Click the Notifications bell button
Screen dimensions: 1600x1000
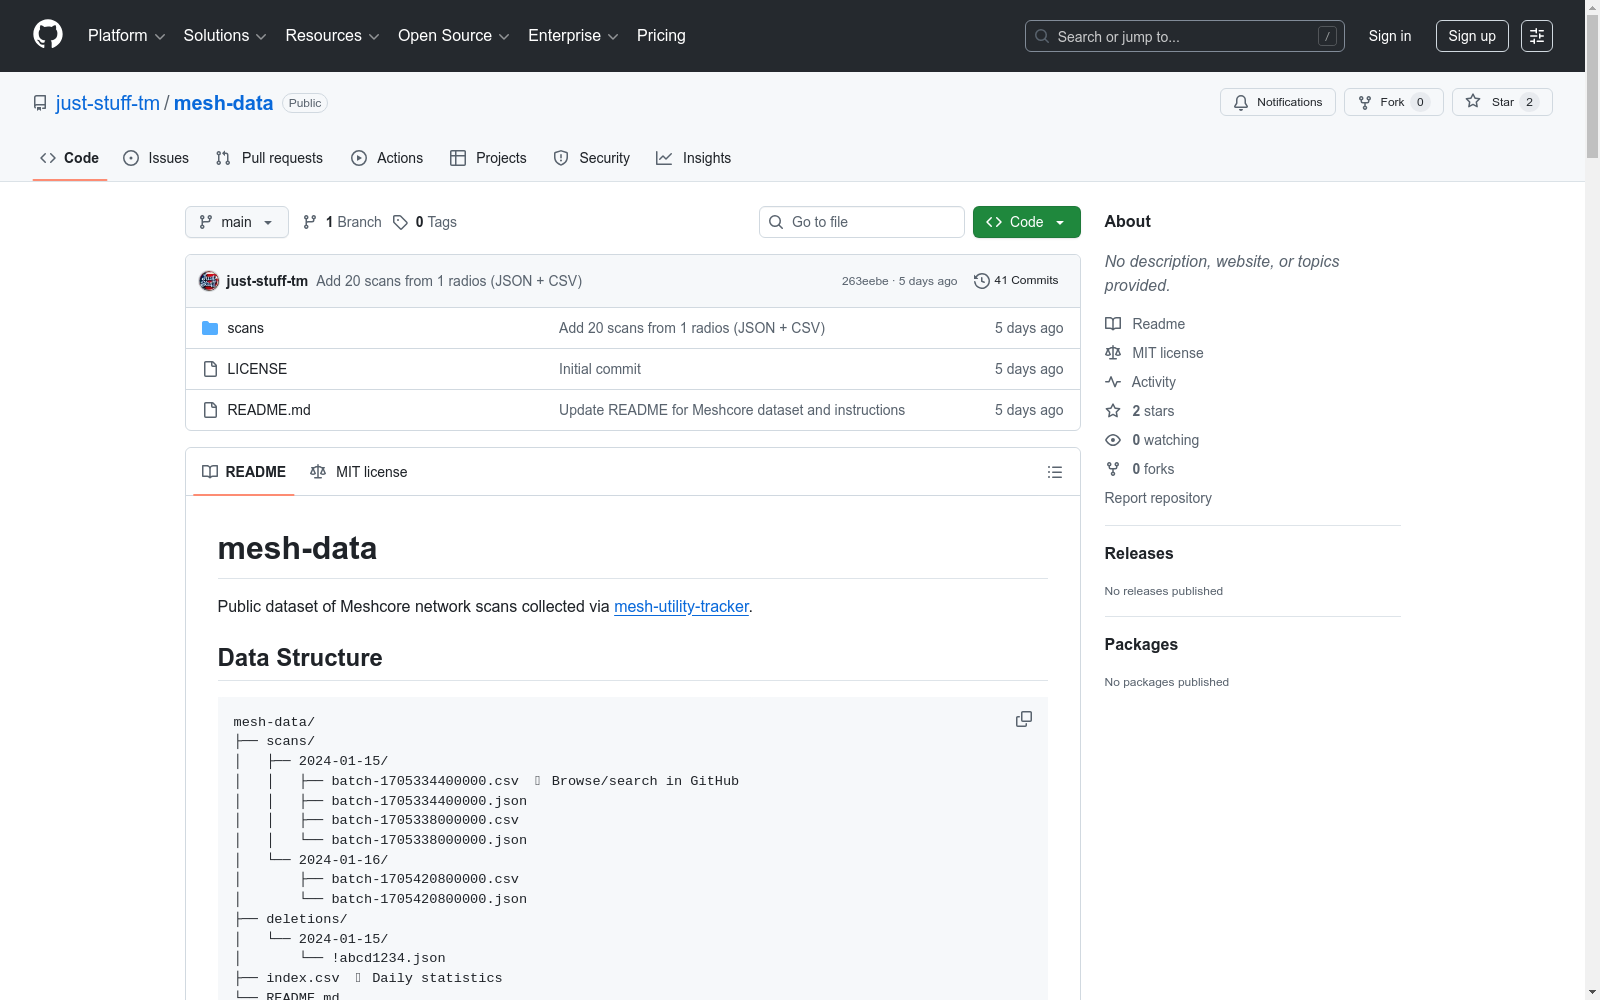tap(1277, 102)
